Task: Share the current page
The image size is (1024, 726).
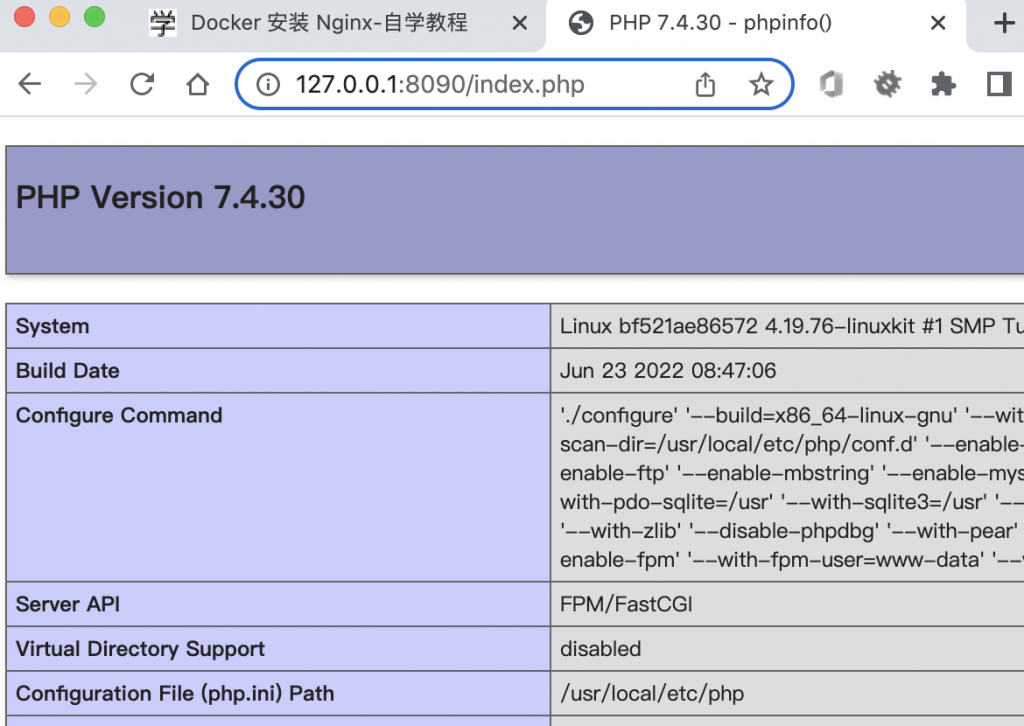Action: (x=705, y=84)
